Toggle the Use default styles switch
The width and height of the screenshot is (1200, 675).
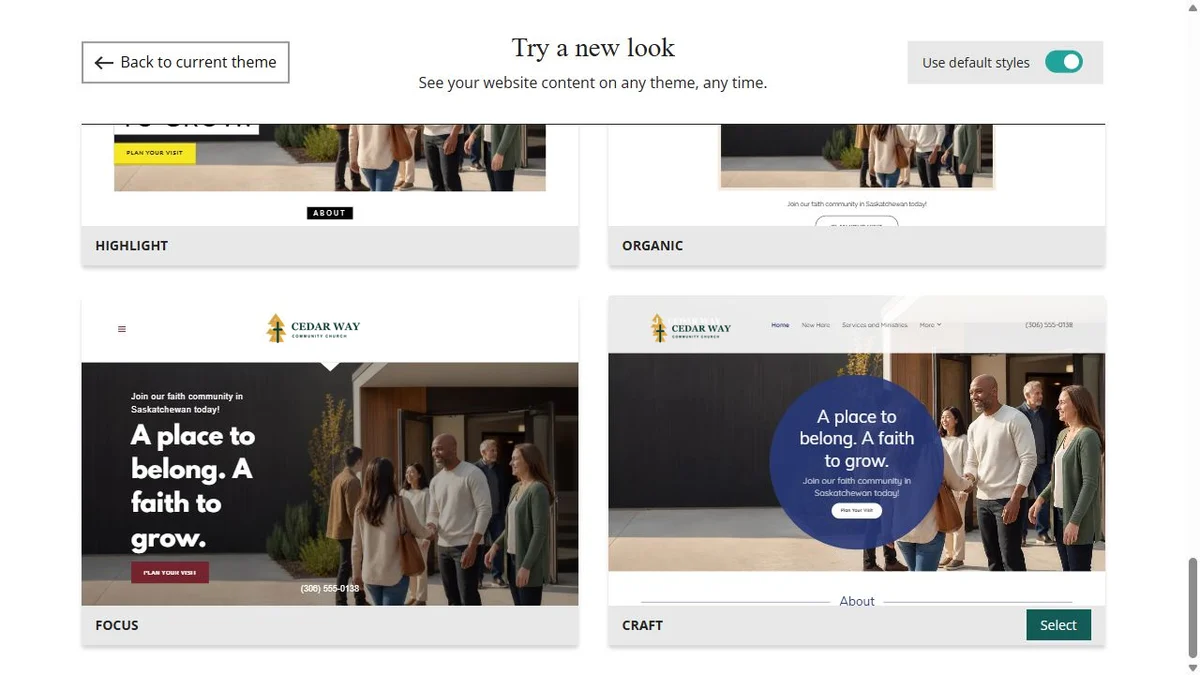click(1063, 62)
